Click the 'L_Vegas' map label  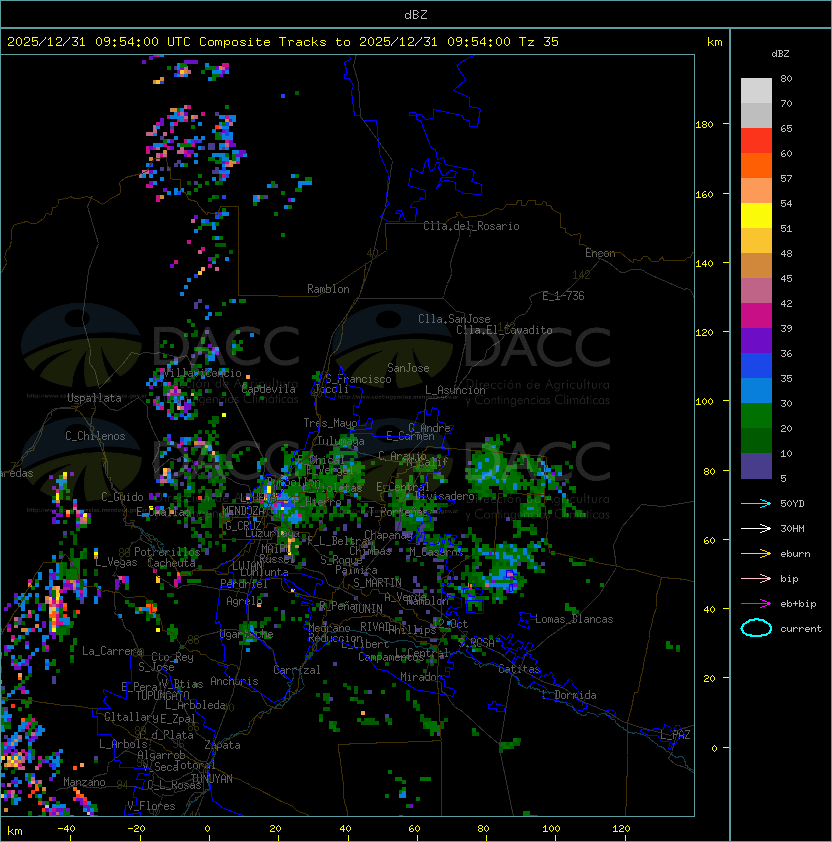pos(116,562)
